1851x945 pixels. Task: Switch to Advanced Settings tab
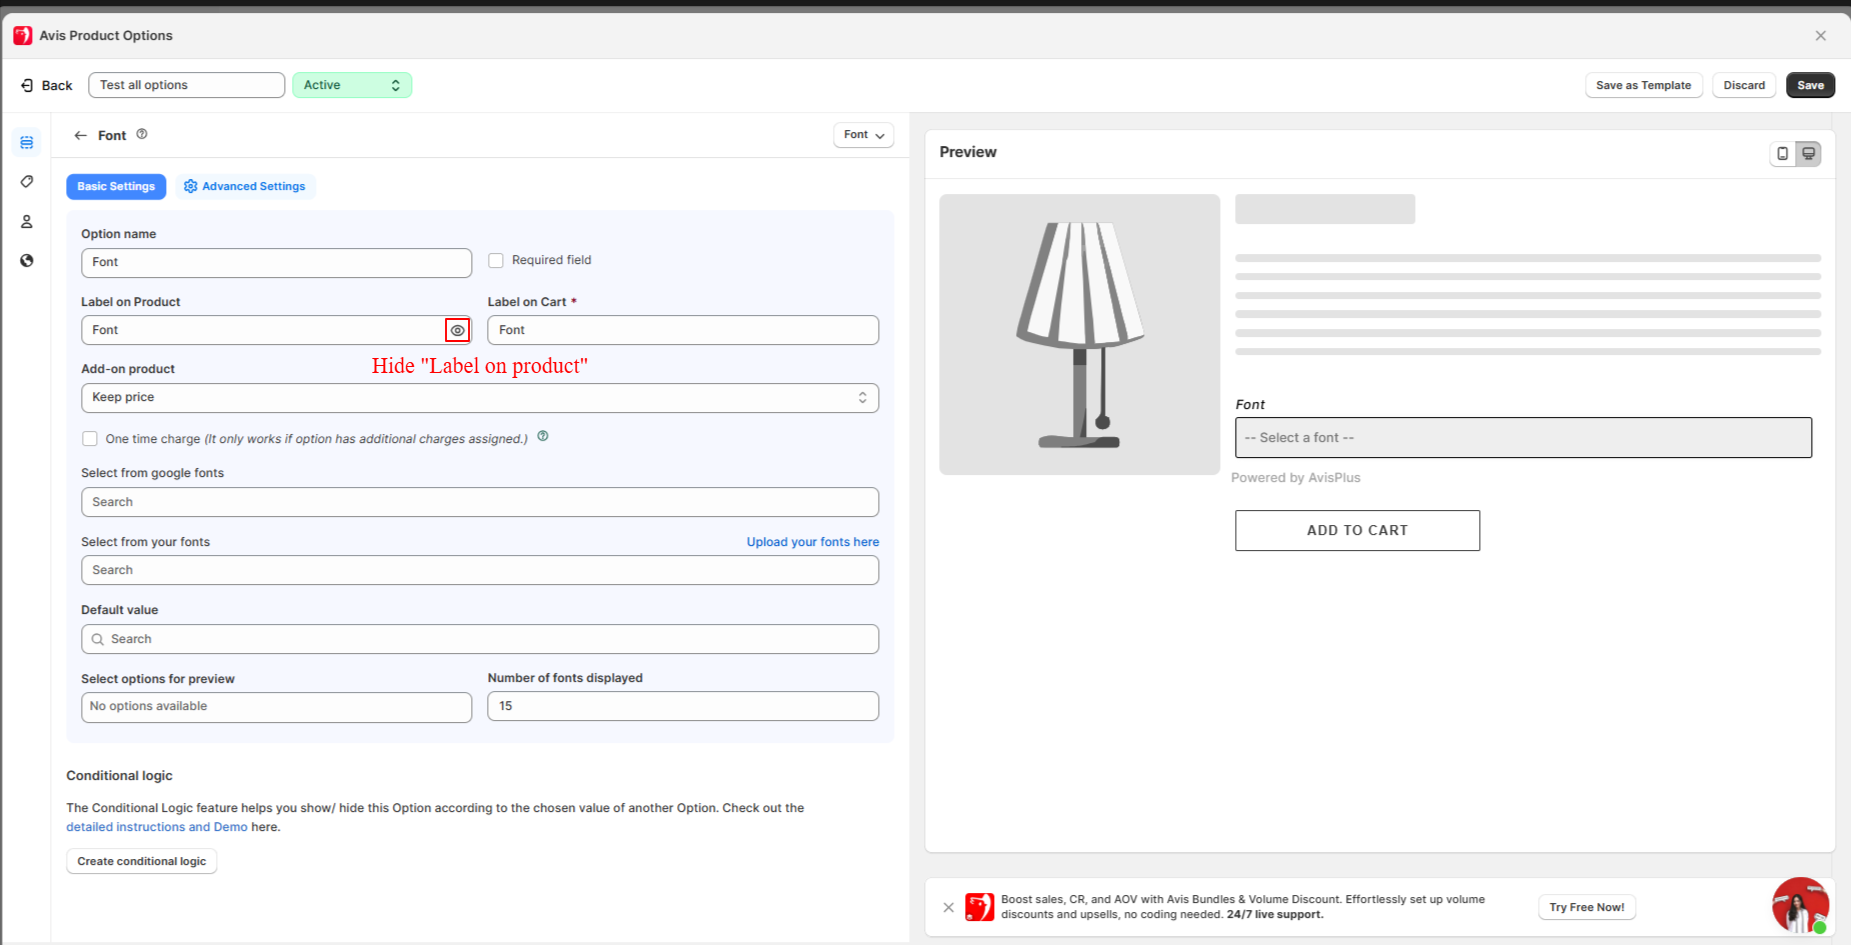point(246,187)
